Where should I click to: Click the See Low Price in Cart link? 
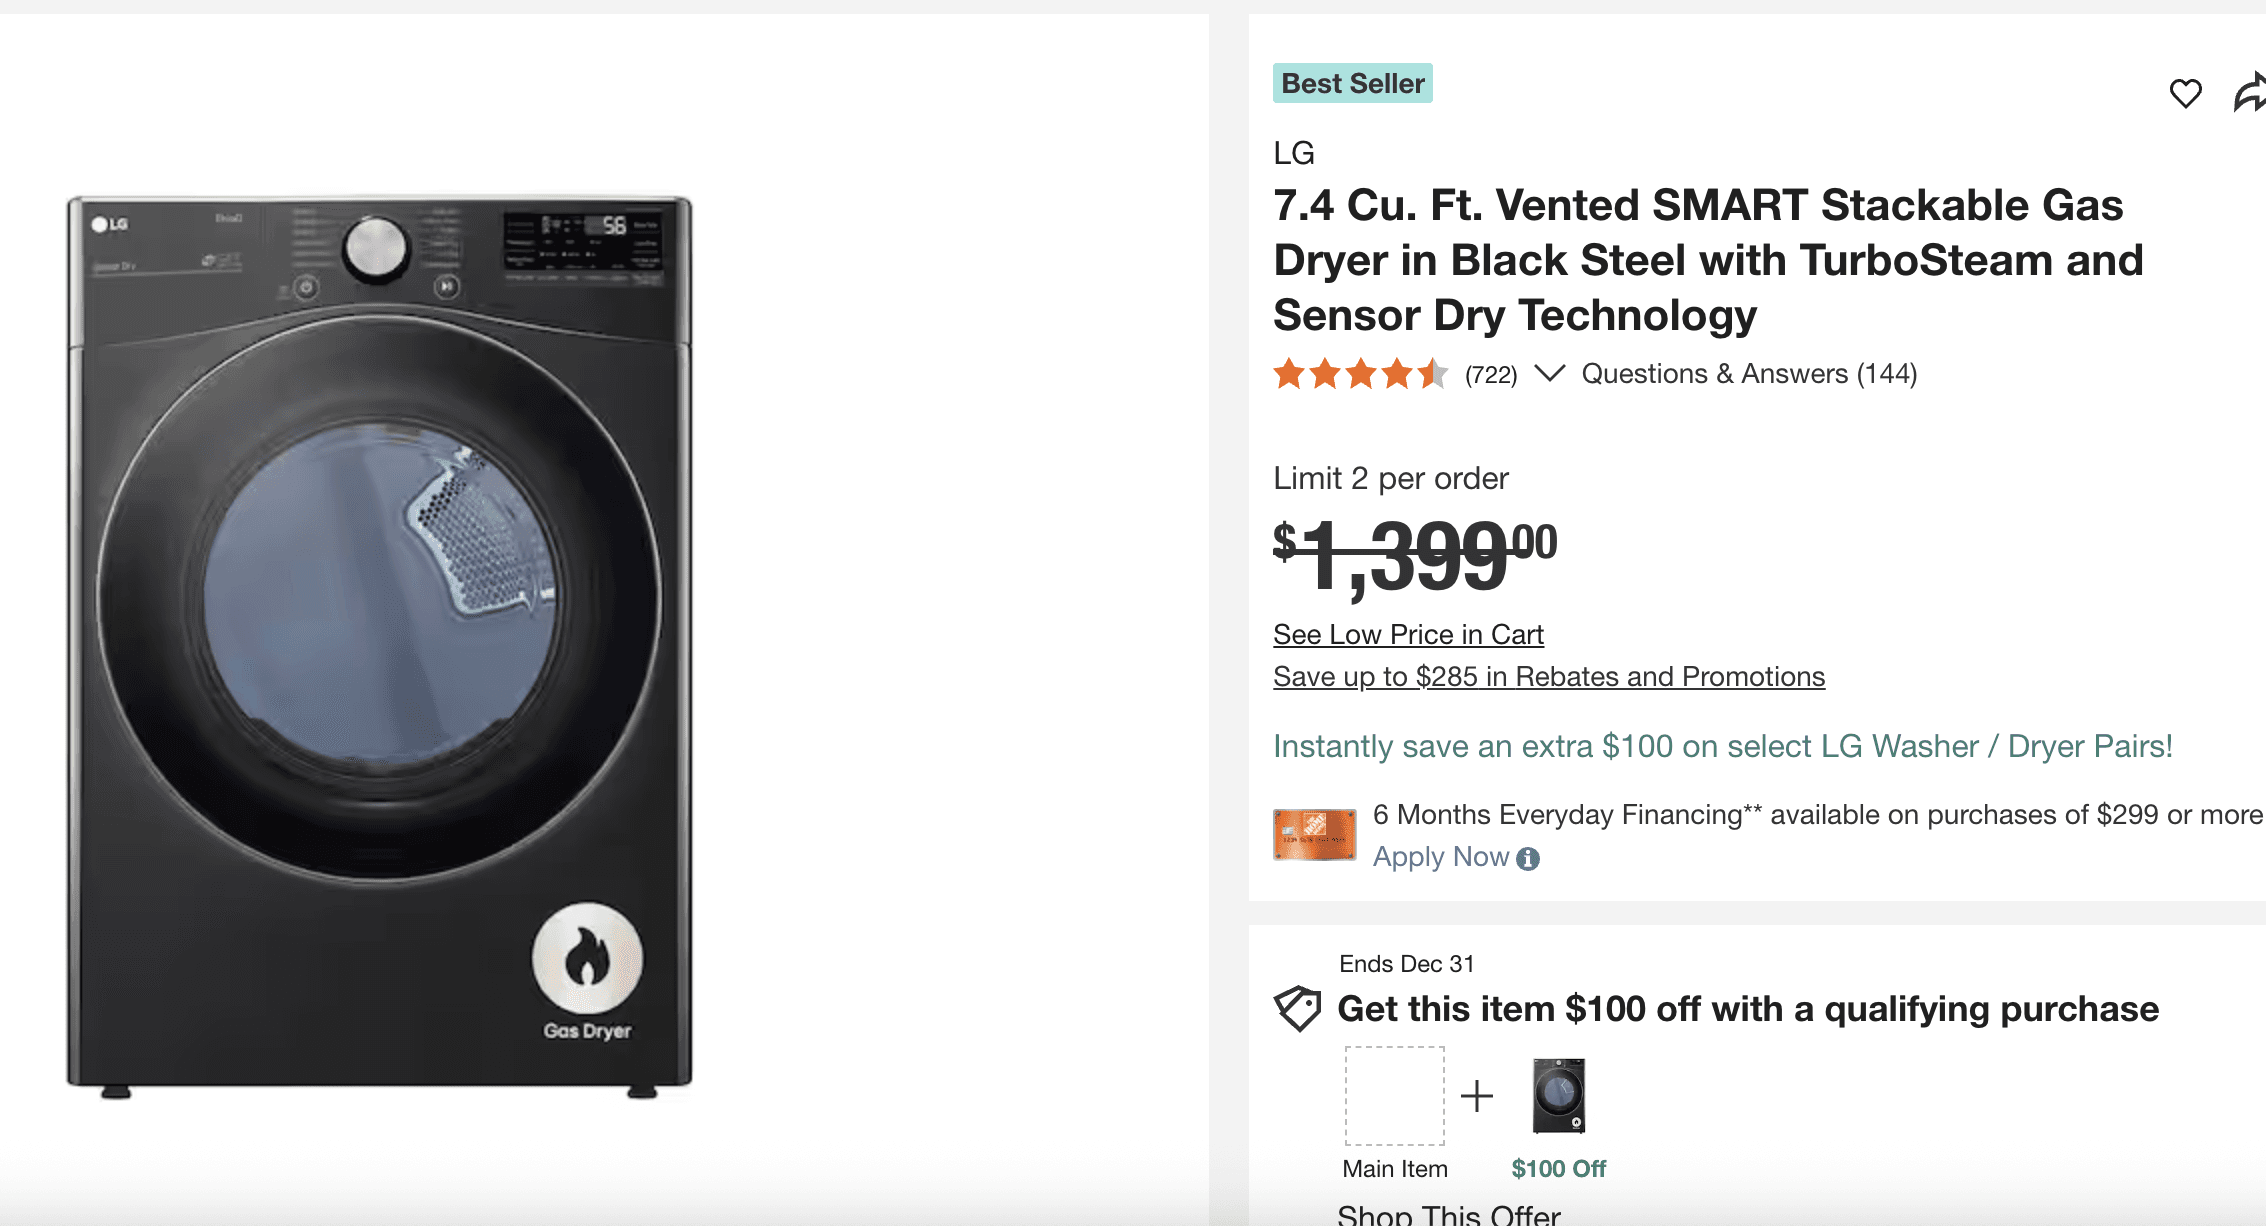[1407, 634]
